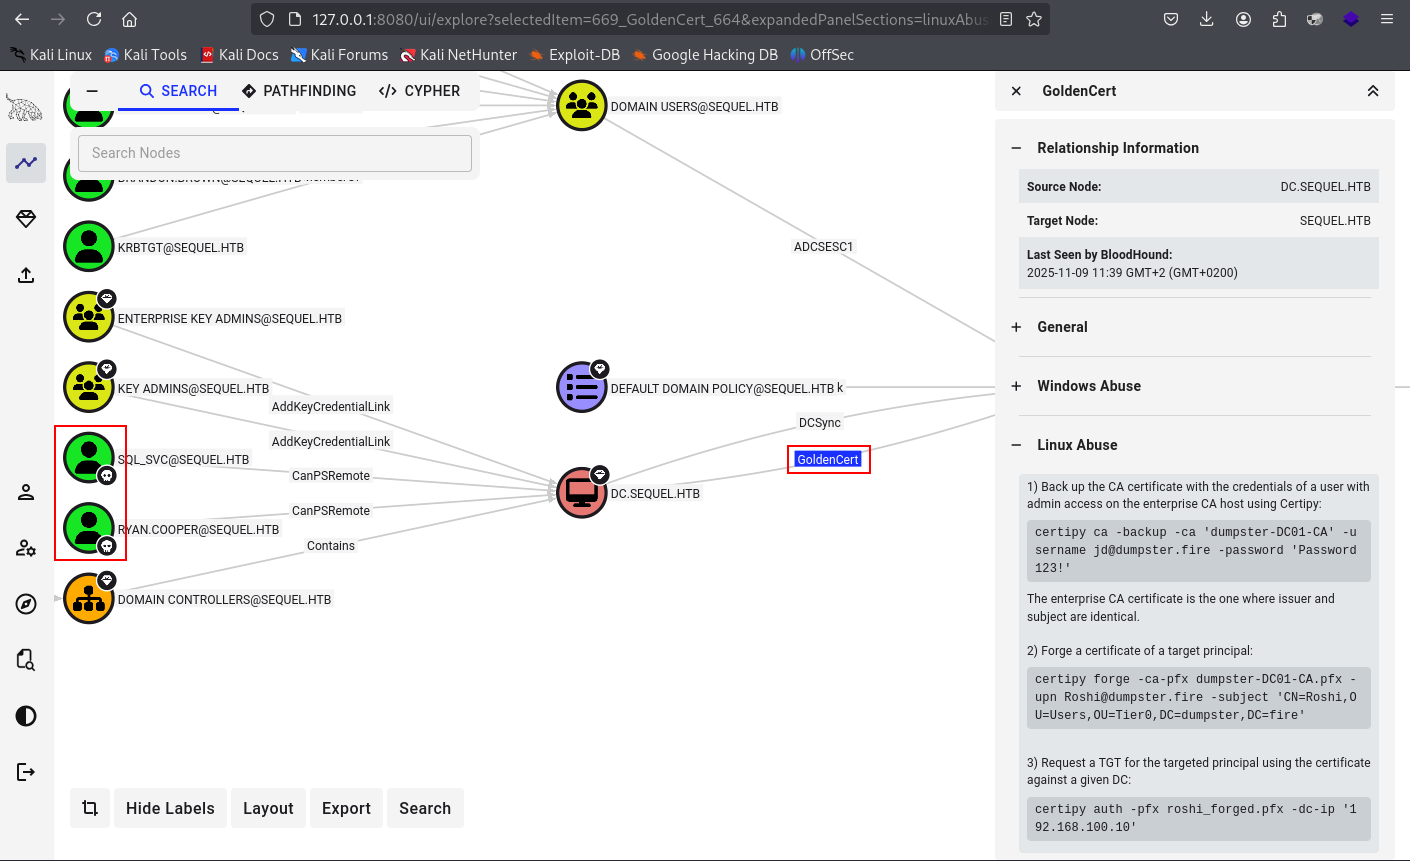Switch to the PATHFINDING tab

[299, 91]
